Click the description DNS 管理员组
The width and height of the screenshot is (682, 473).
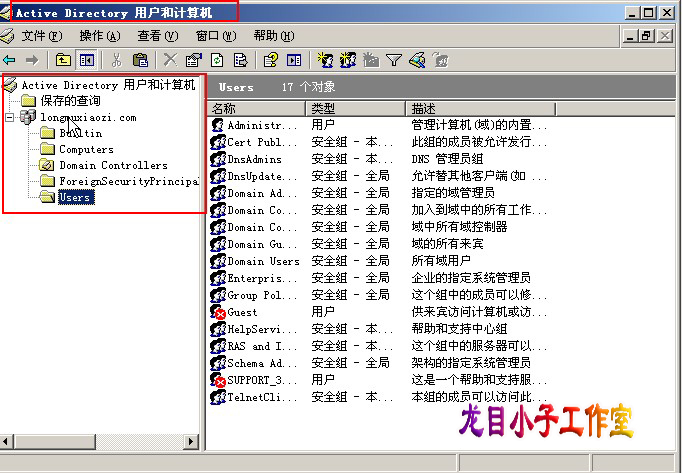pos(447,159)
